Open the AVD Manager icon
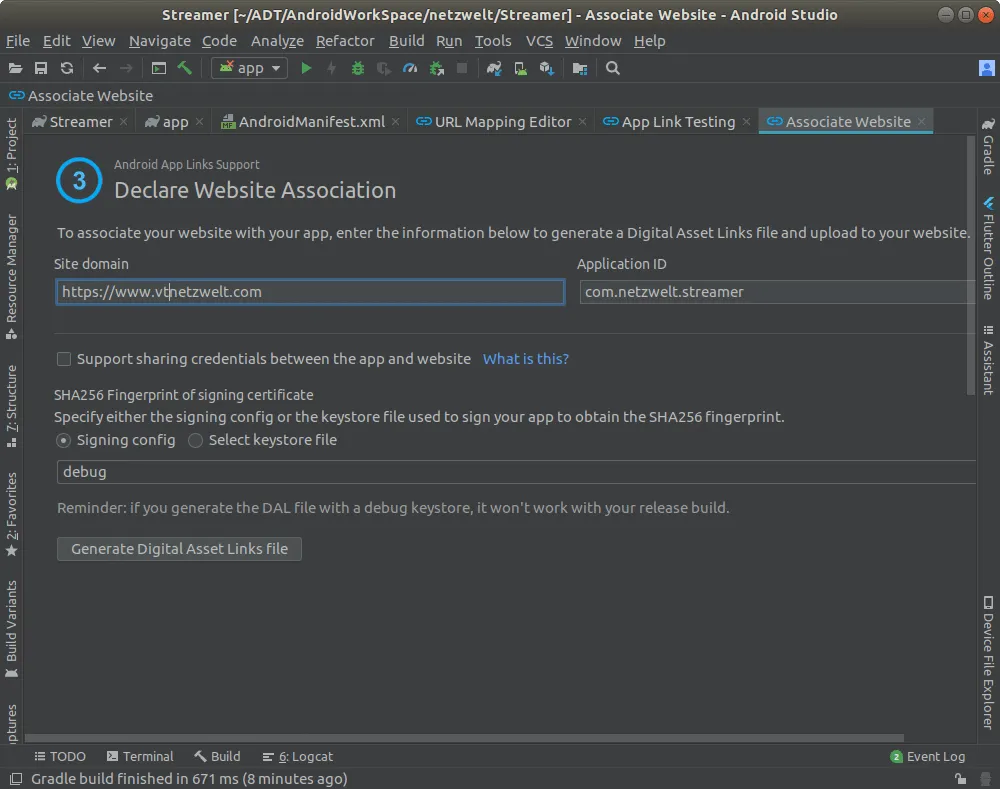Viewport: 1000px width, 789px height. point(520,68)
